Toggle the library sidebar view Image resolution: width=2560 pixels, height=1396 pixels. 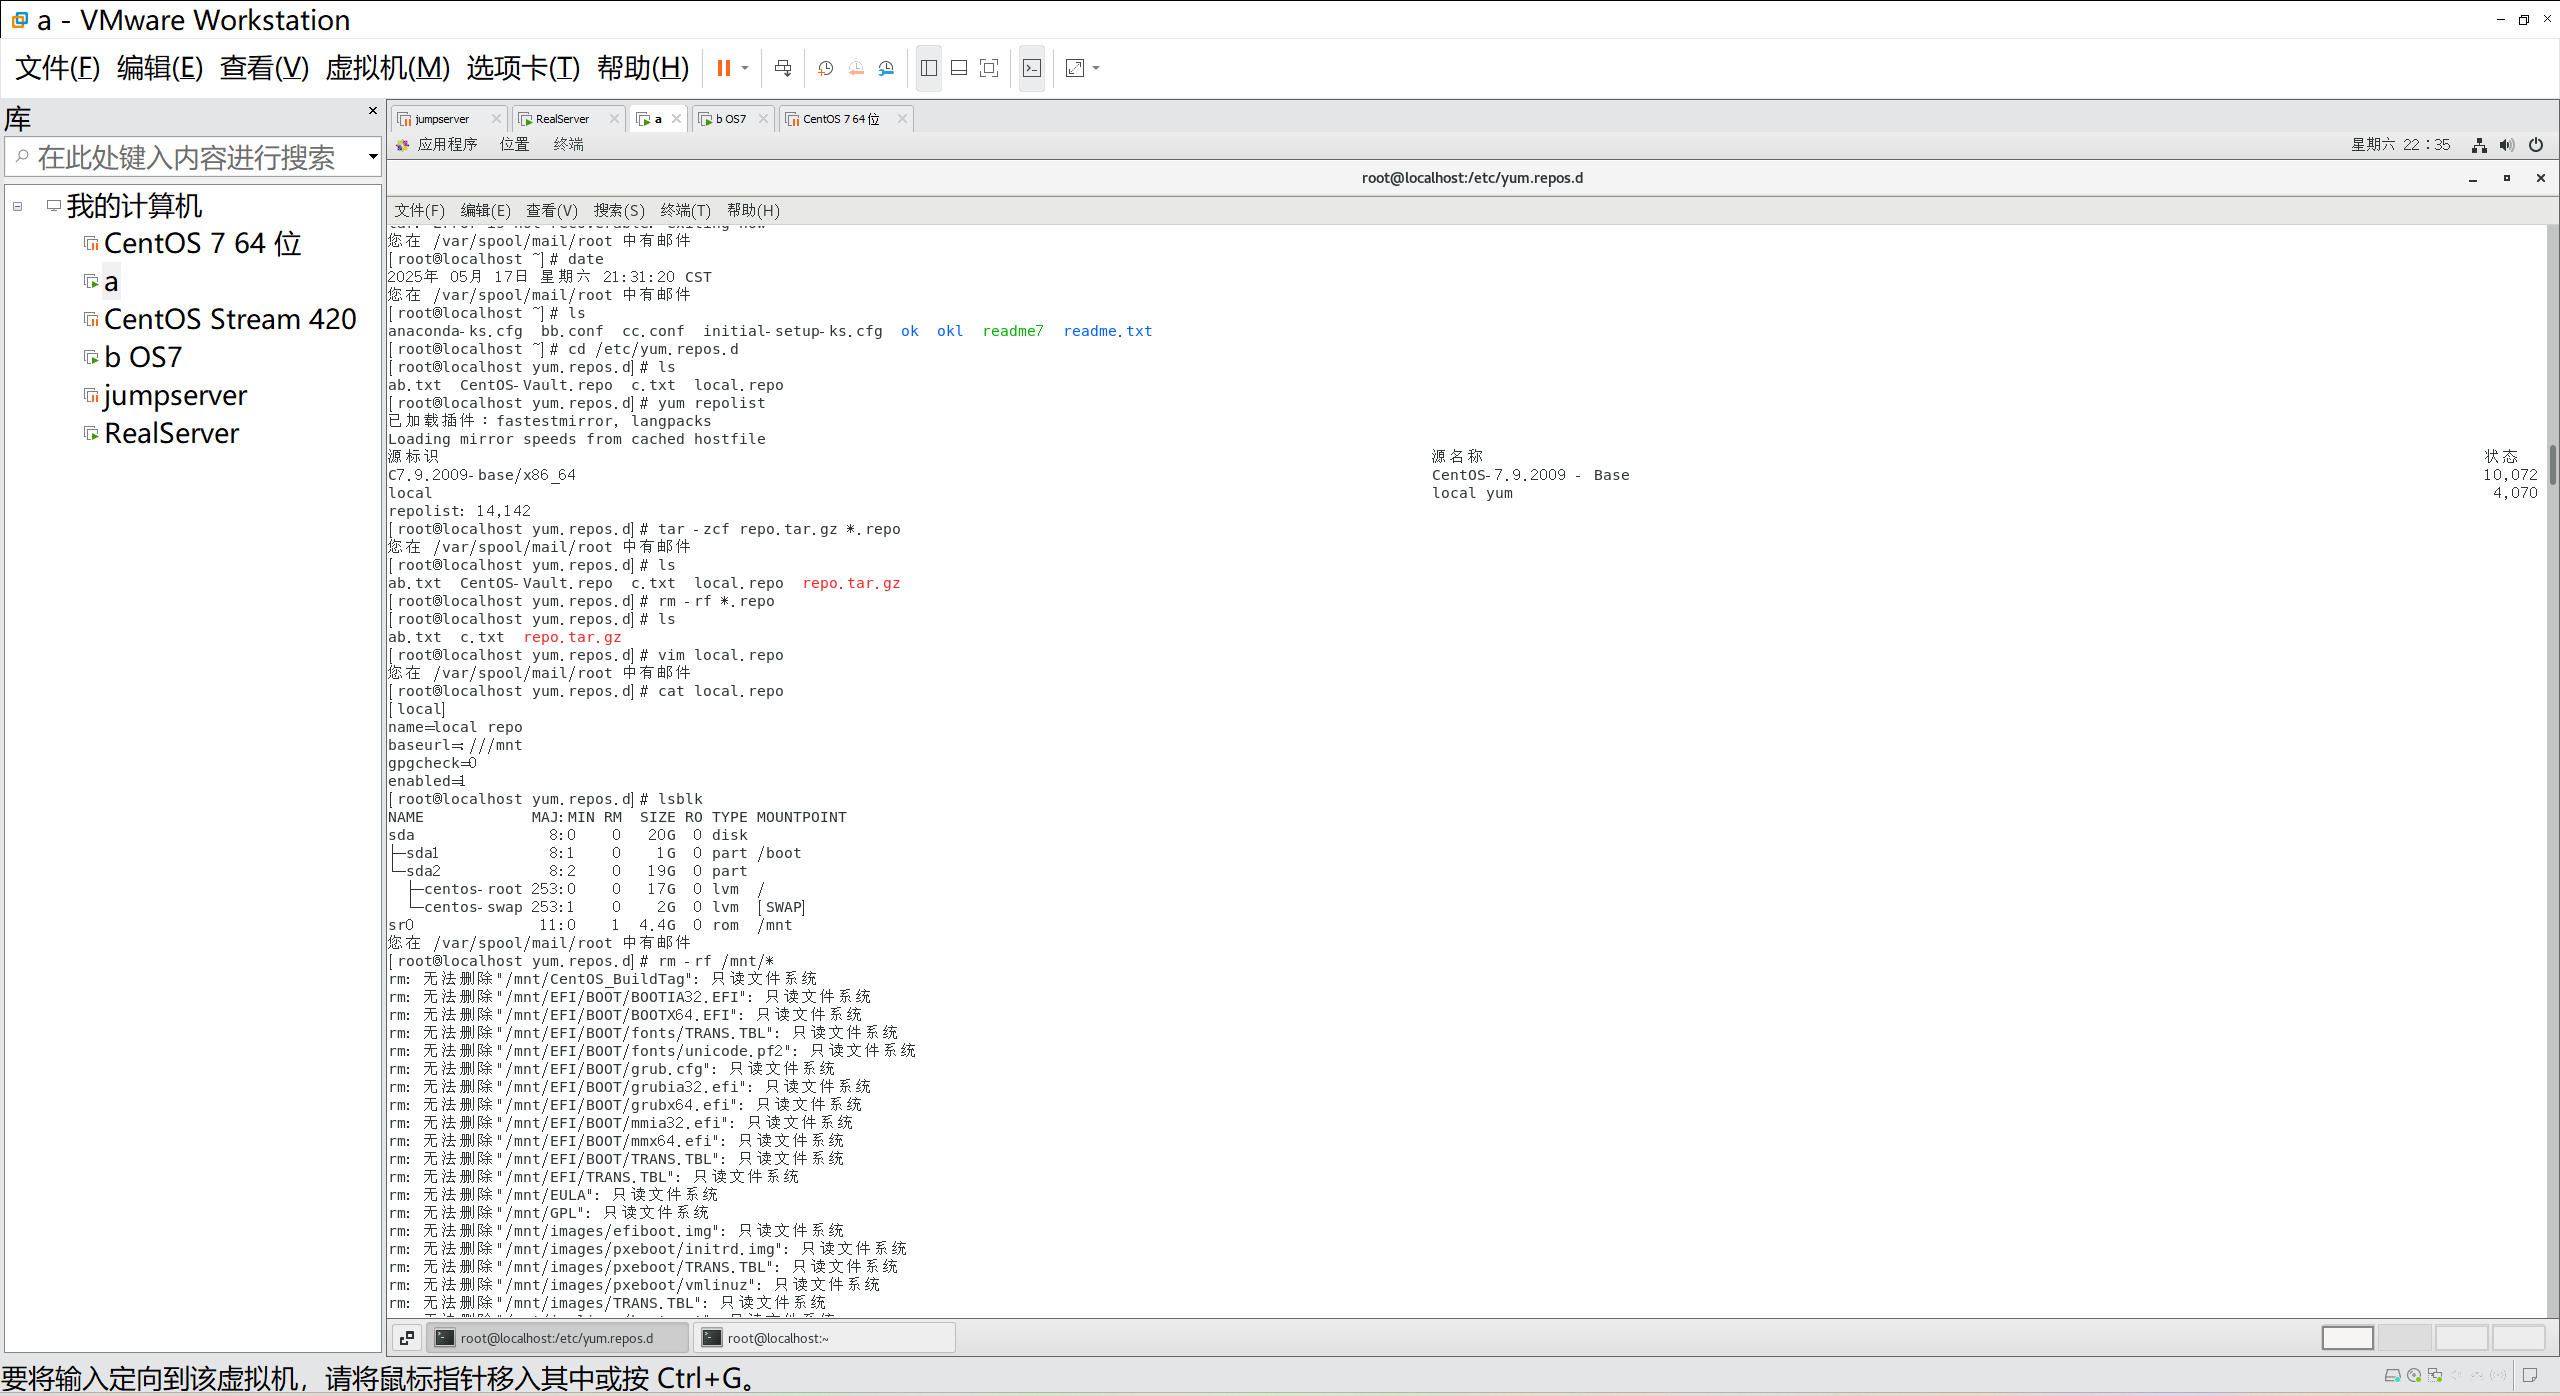(x=929, y=68)
